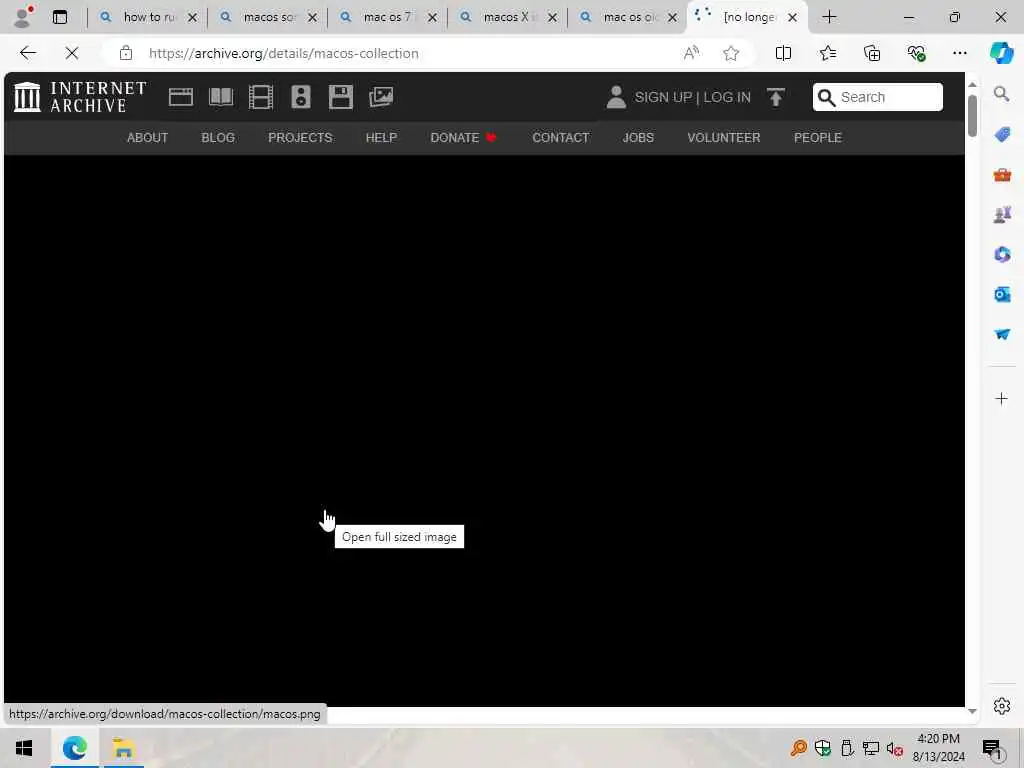Open Browser essentials heart icon

(916, 53)
